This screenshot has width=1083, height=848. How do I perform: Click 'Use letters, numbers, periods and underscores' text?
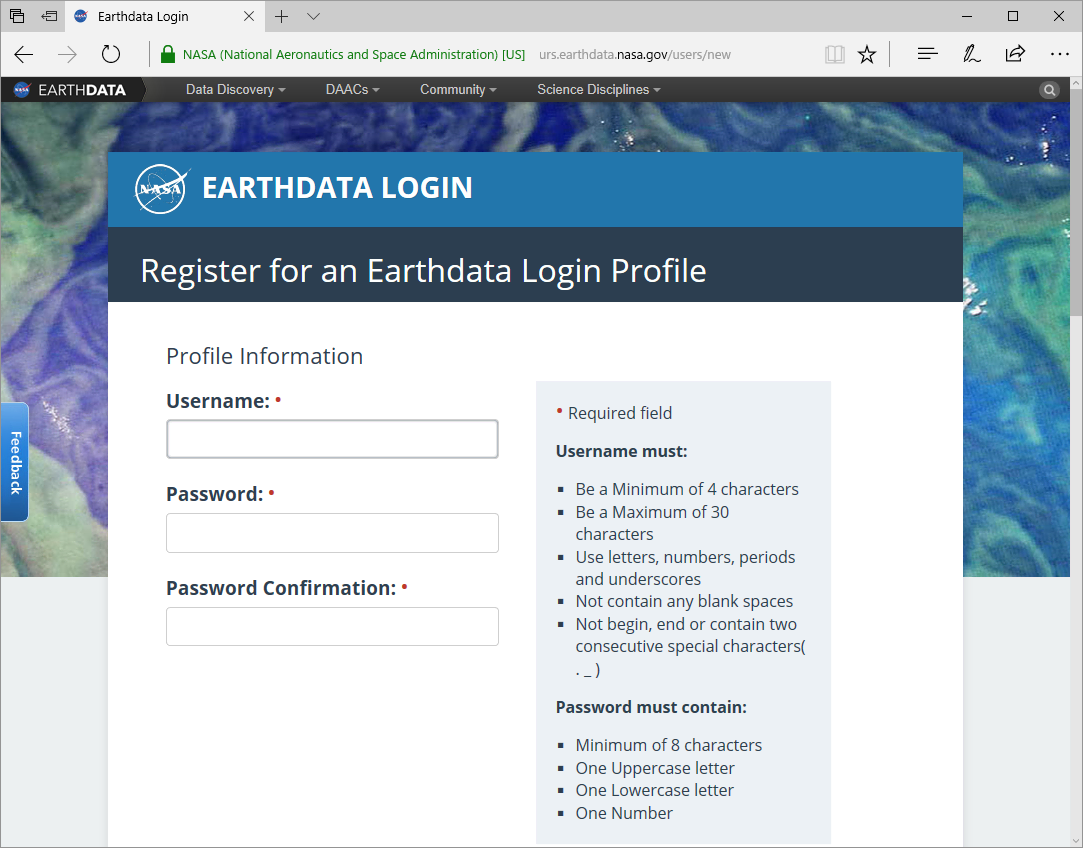point(685,568)
